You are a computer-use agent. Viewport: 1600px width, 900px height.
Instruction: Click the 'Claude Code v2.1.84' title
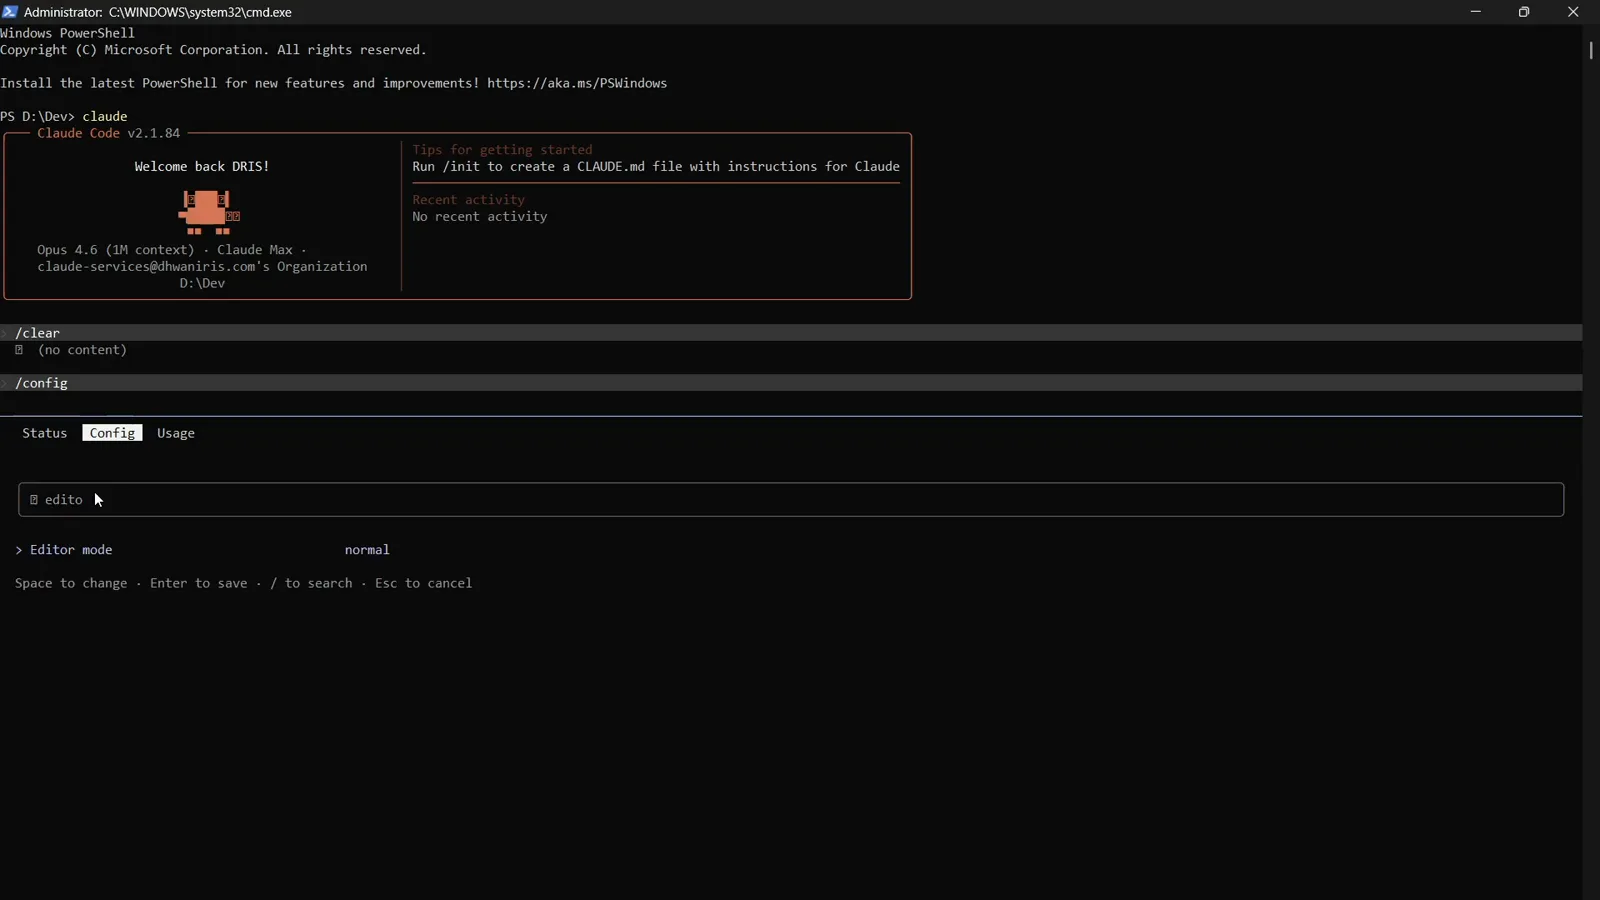[108, 133]
